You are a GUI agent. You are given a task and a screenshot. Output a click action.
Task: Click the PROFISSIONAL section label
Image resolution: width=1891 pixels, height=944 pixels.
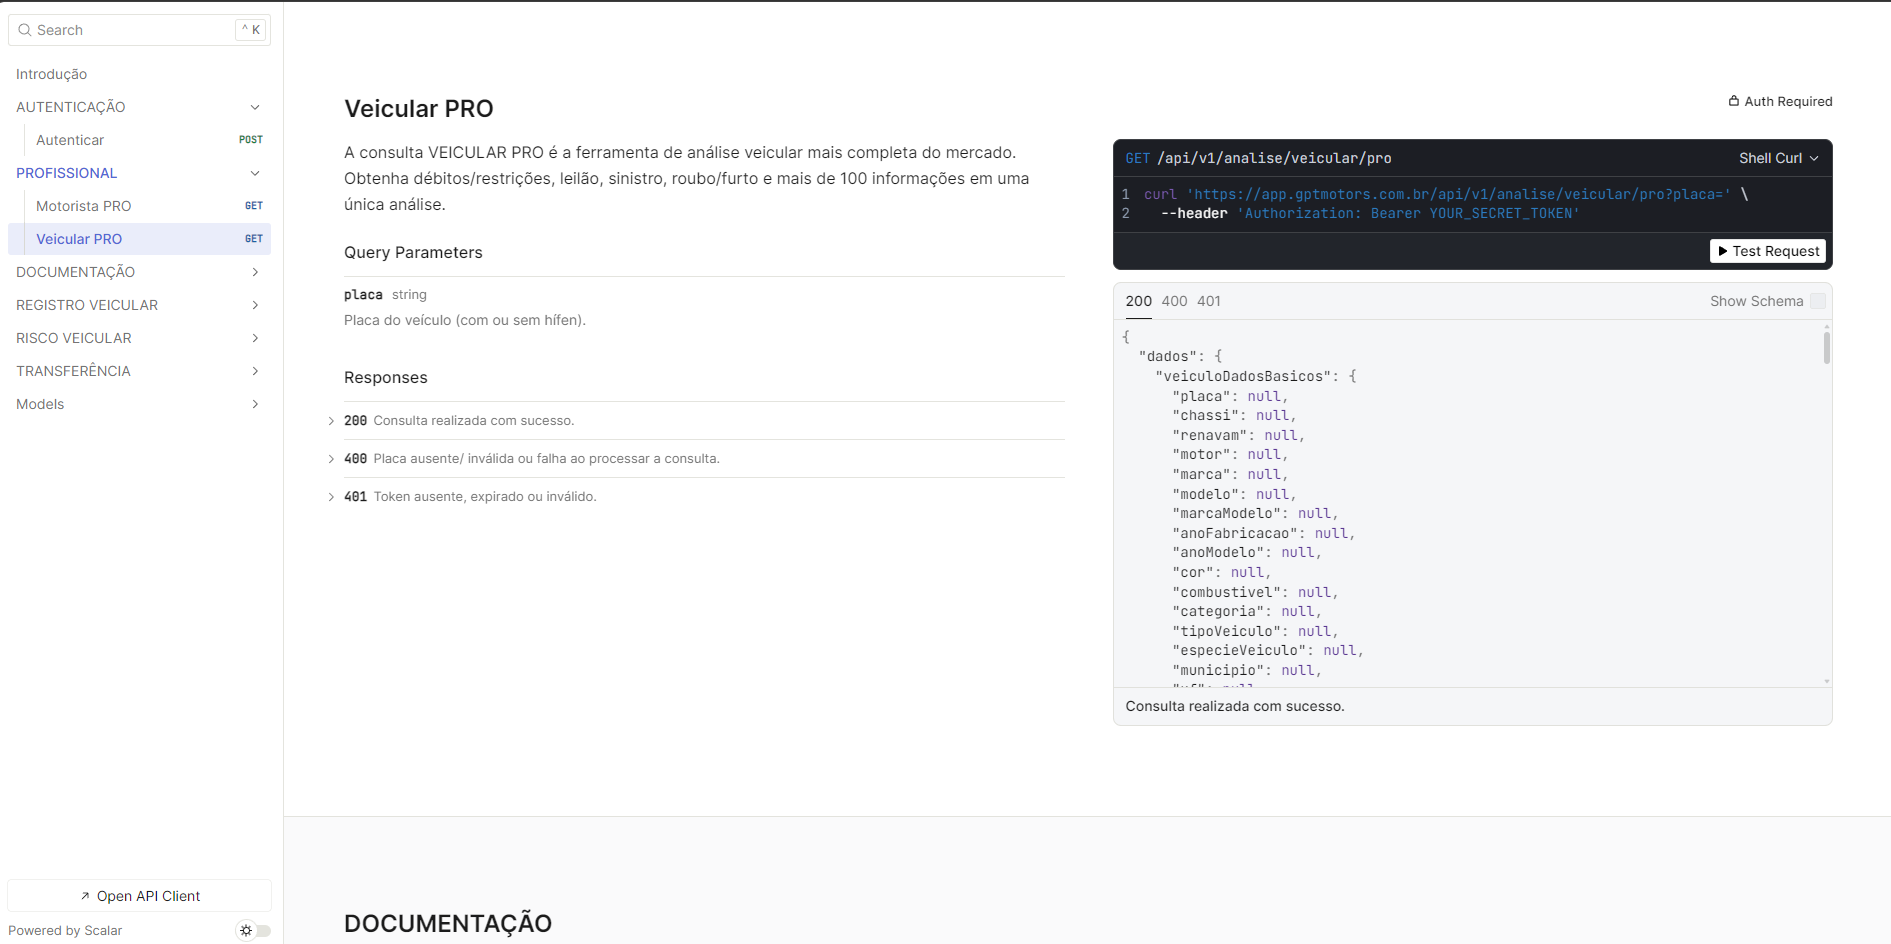tap(67, 173)
